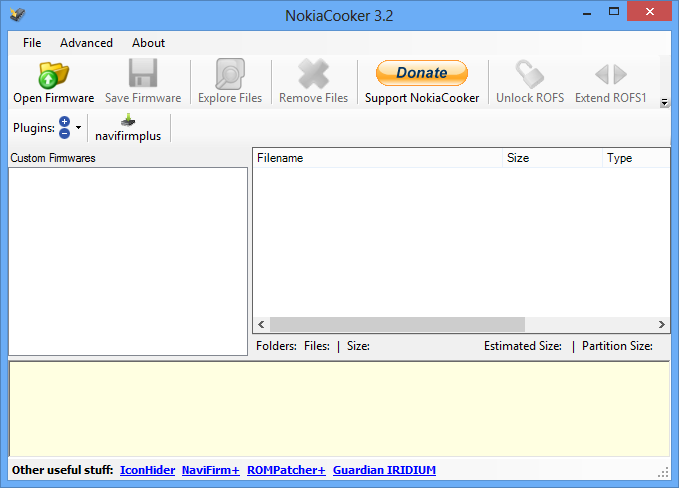Click the Remove Files X icon
679x488 pixels.
(x=314, y=73)
